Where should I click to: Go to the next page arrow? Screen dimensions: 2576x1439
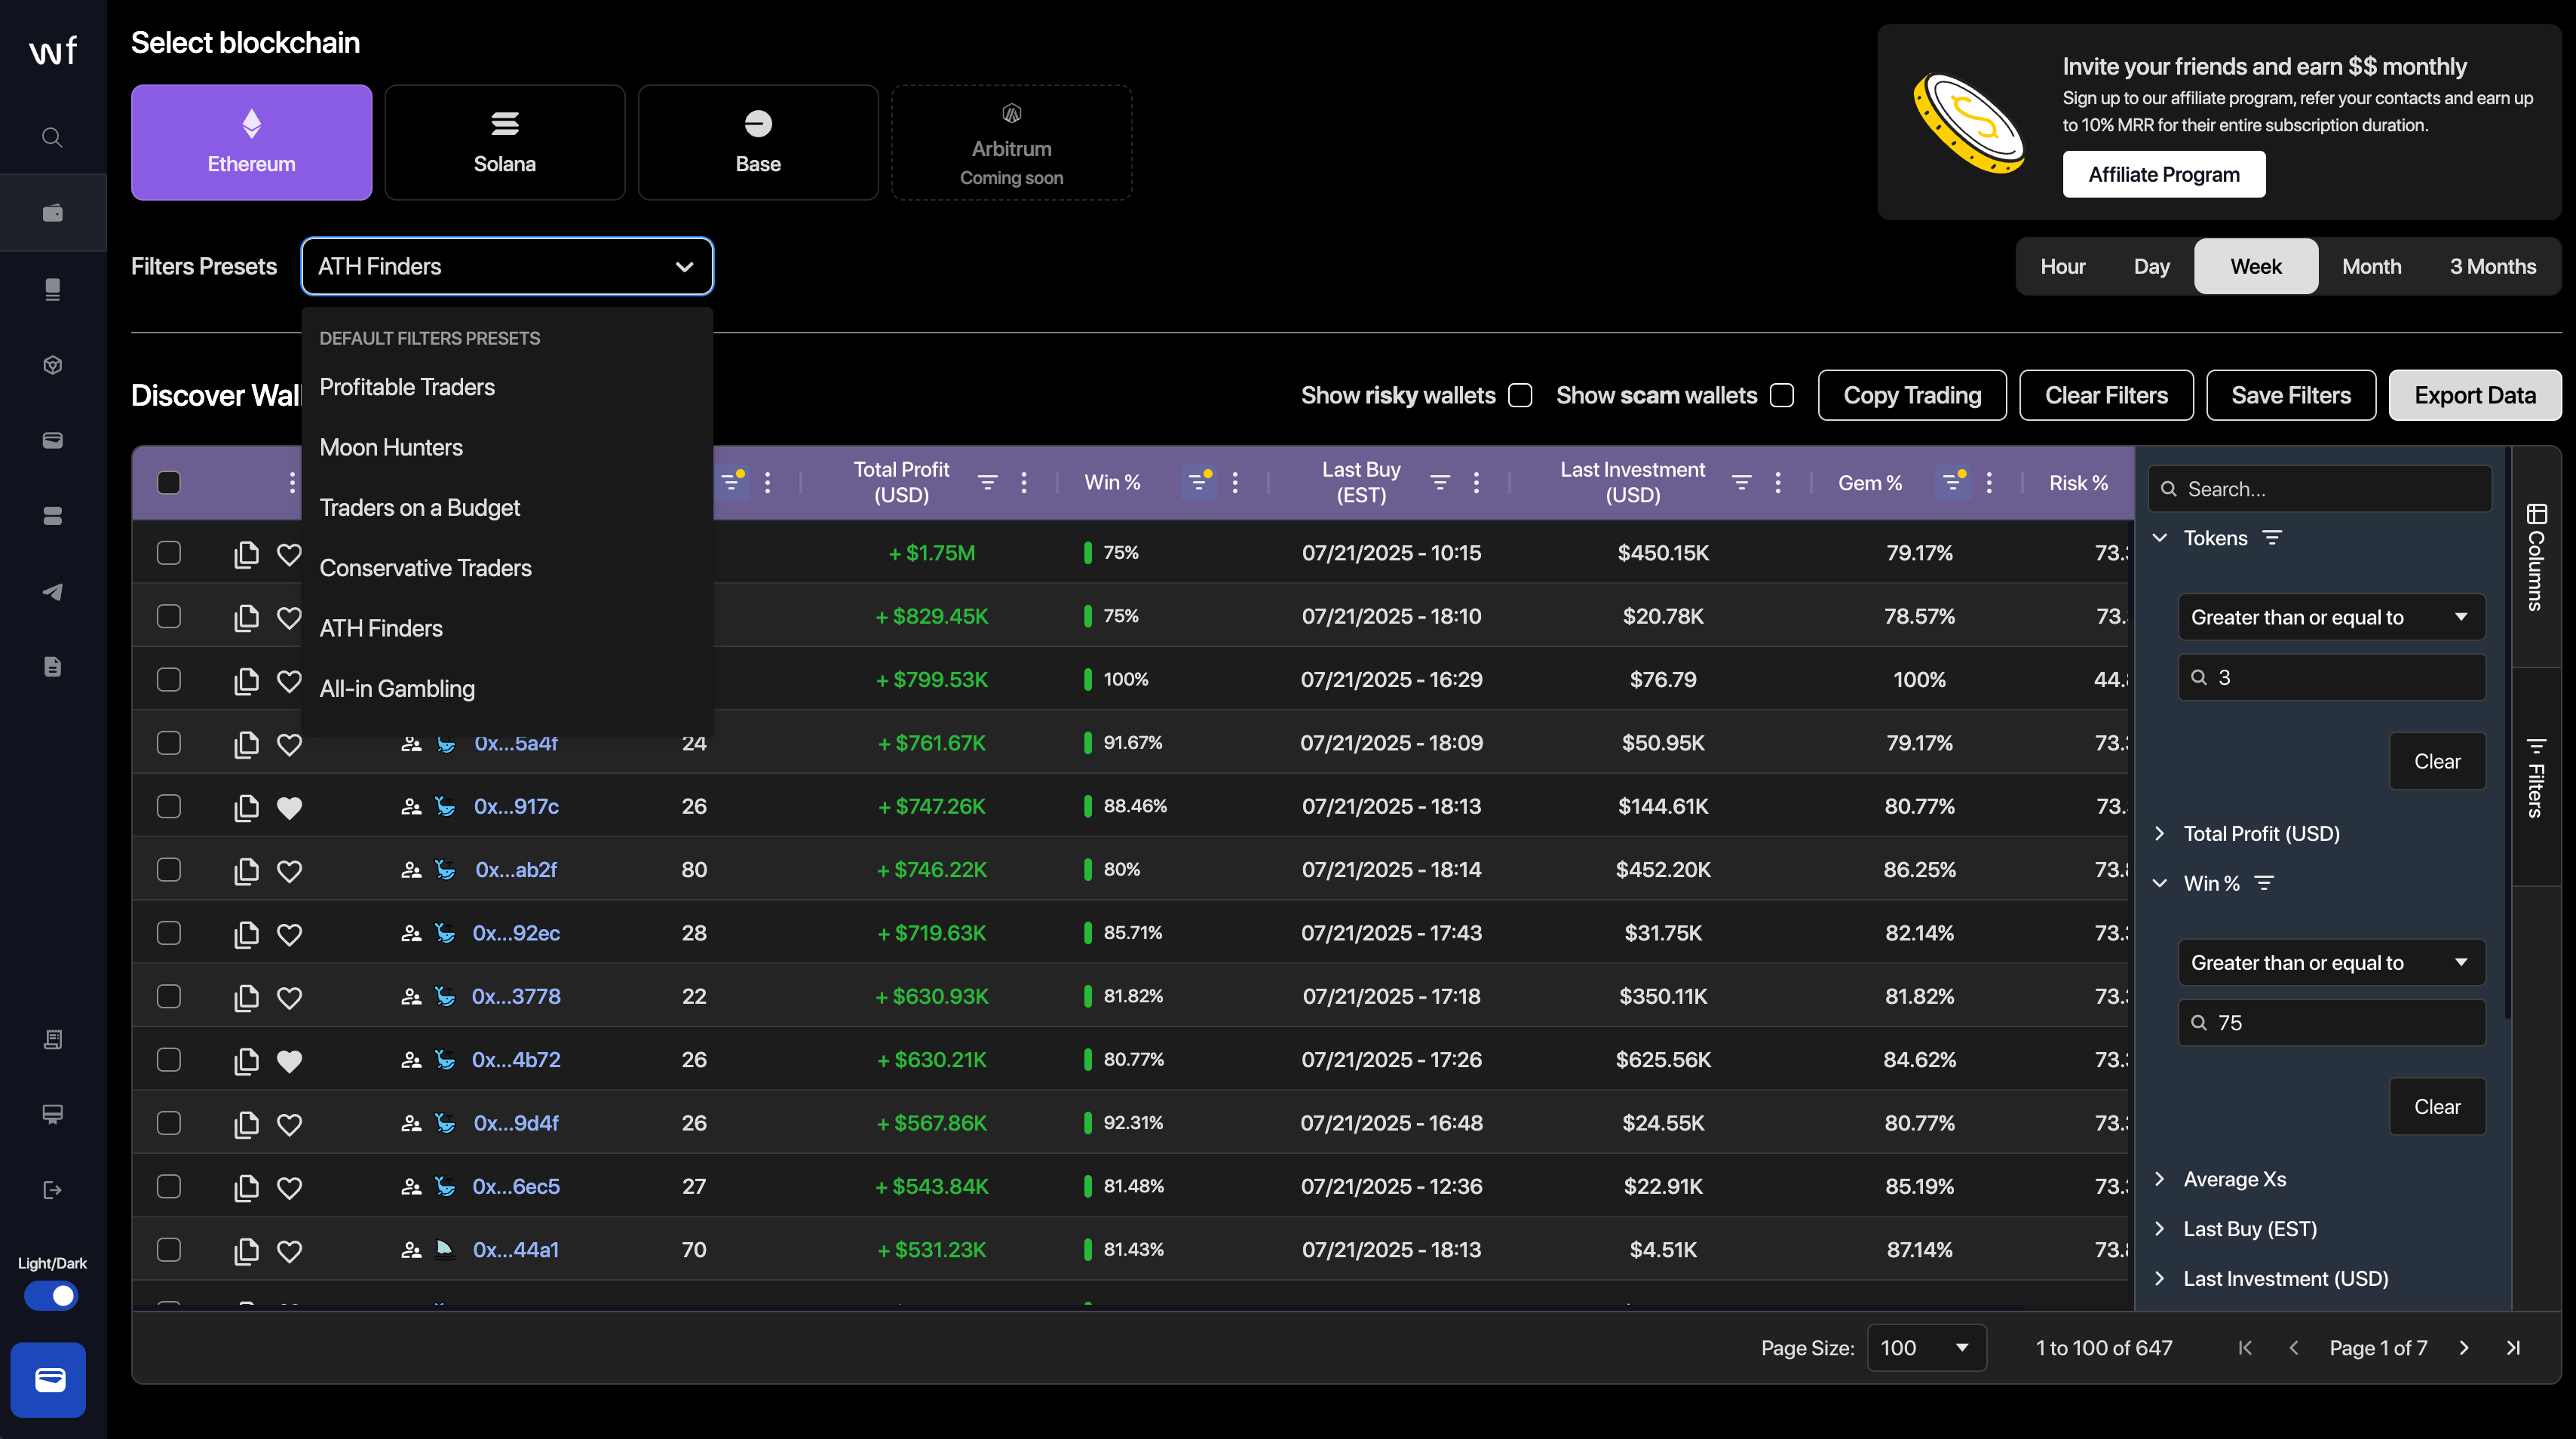click(2464, 1348)
